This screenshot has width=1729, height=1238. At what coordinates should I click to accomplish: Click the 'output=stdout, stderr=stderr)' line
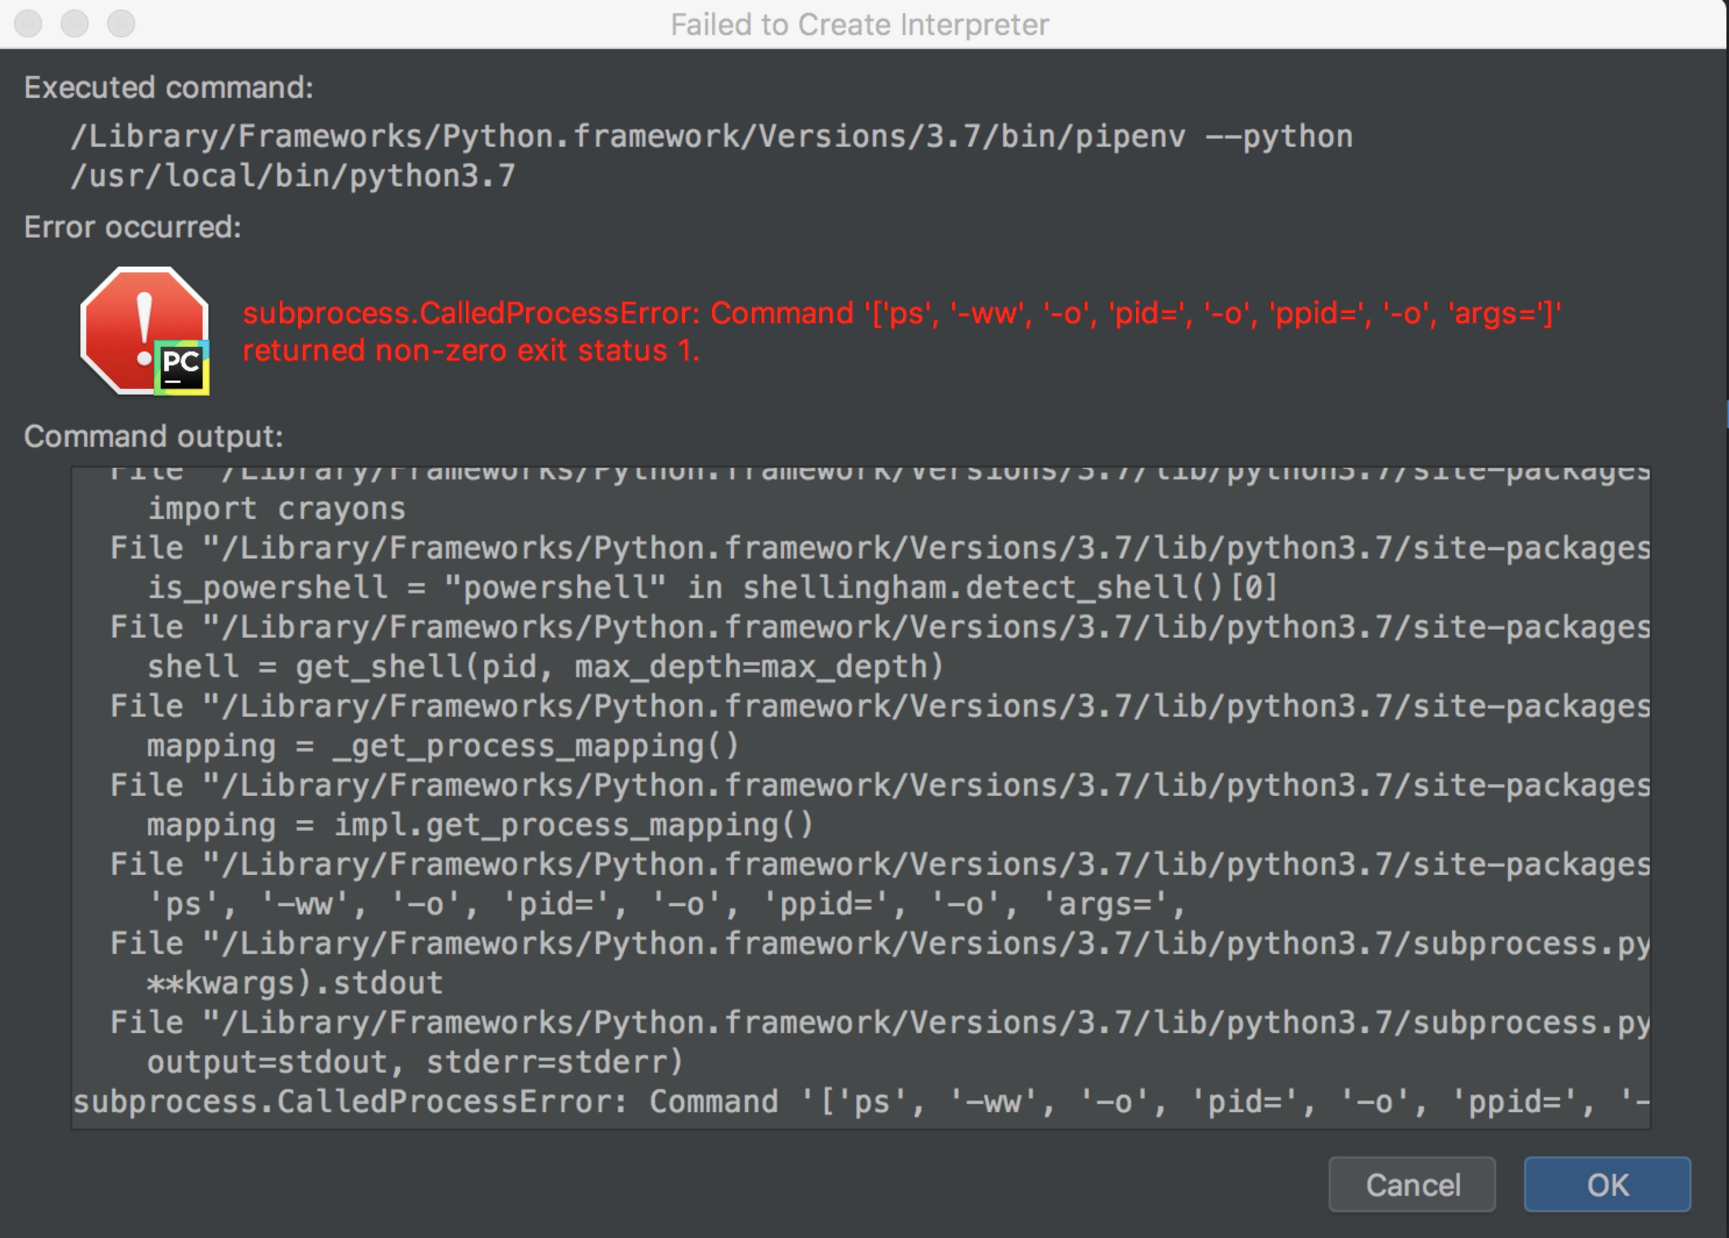tap(415, 1062)
